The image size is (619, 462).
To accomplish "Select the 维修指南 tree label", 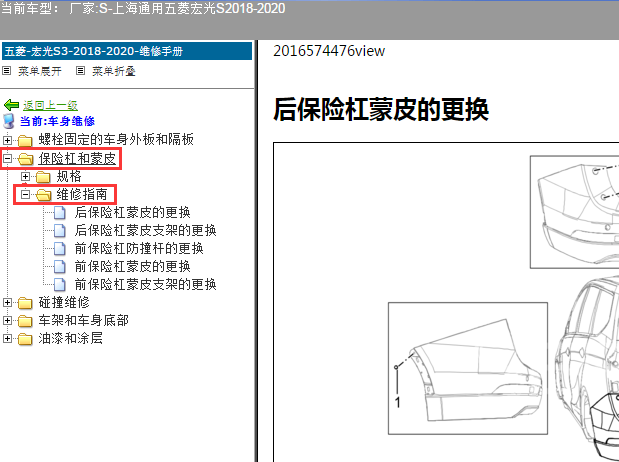I will [82, 194].
